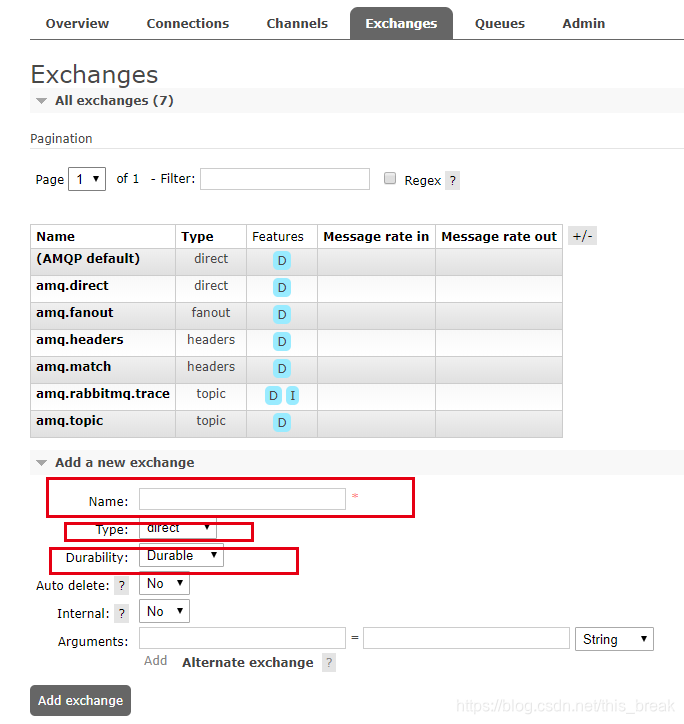Image resolution: width=684 pixels, height=724 pixels.
Task: Collapse the All exchanges section
Action: click(x=114, y=101)
